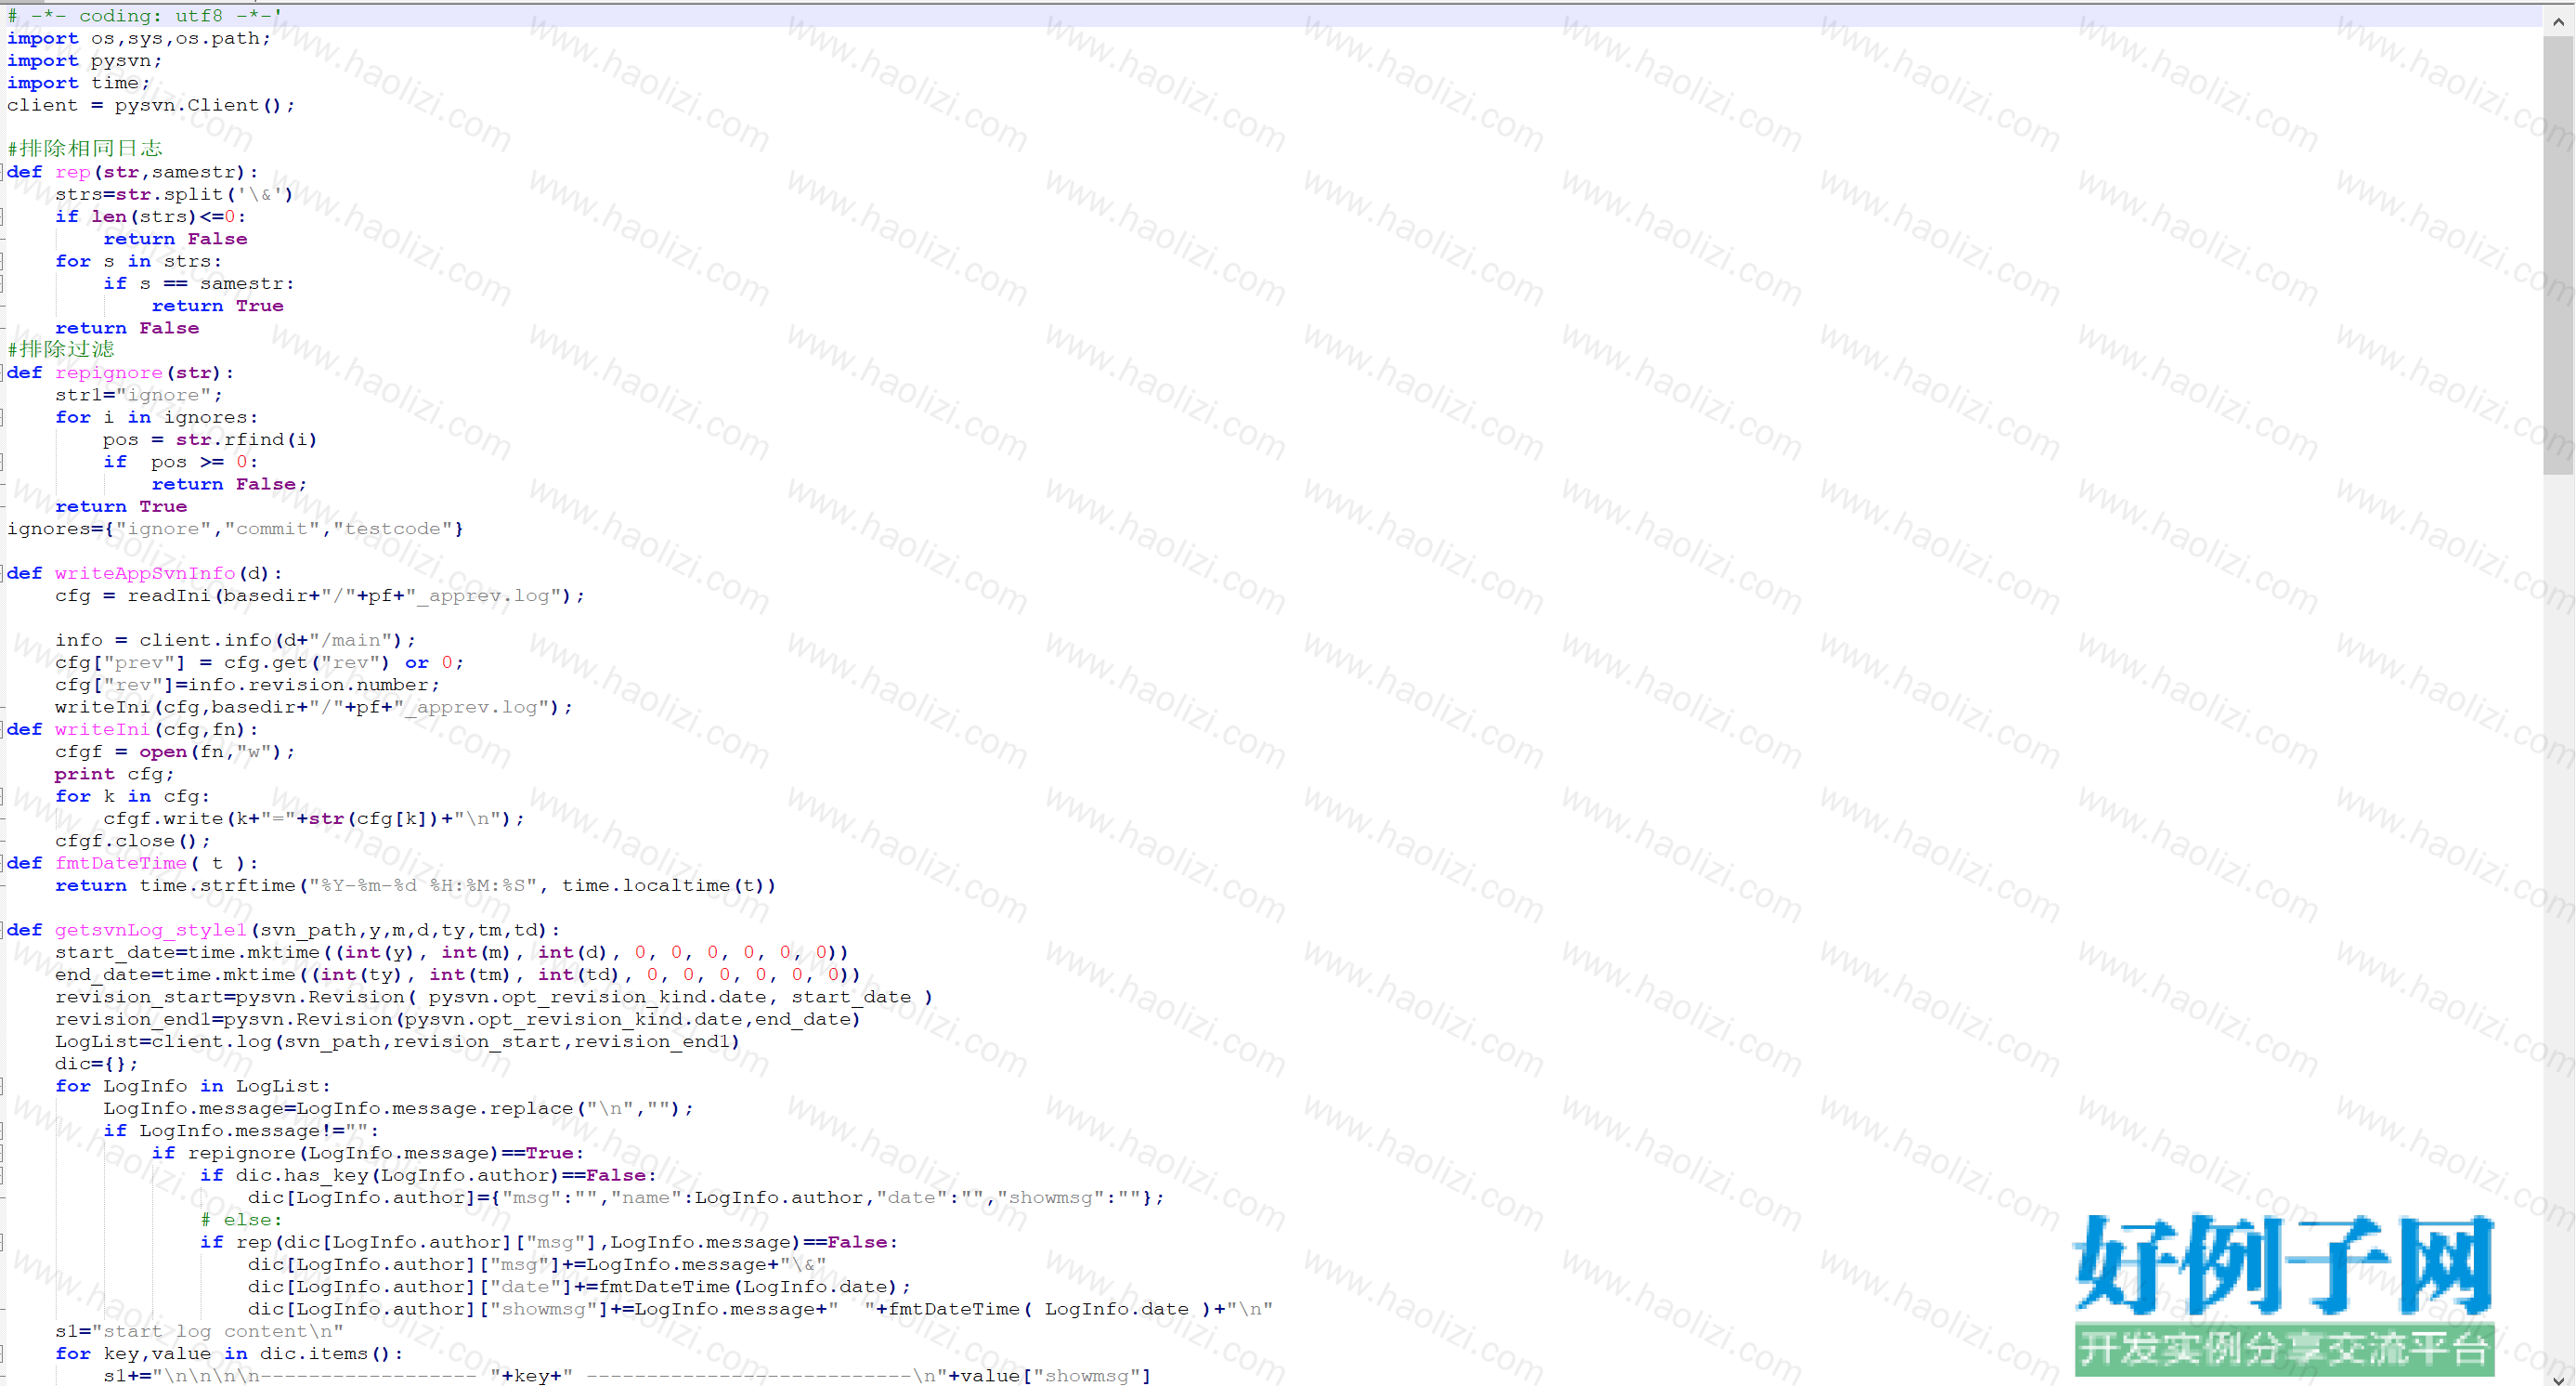Click the line 'for LogInfo in LogList:'

[x=192, y=1086]
